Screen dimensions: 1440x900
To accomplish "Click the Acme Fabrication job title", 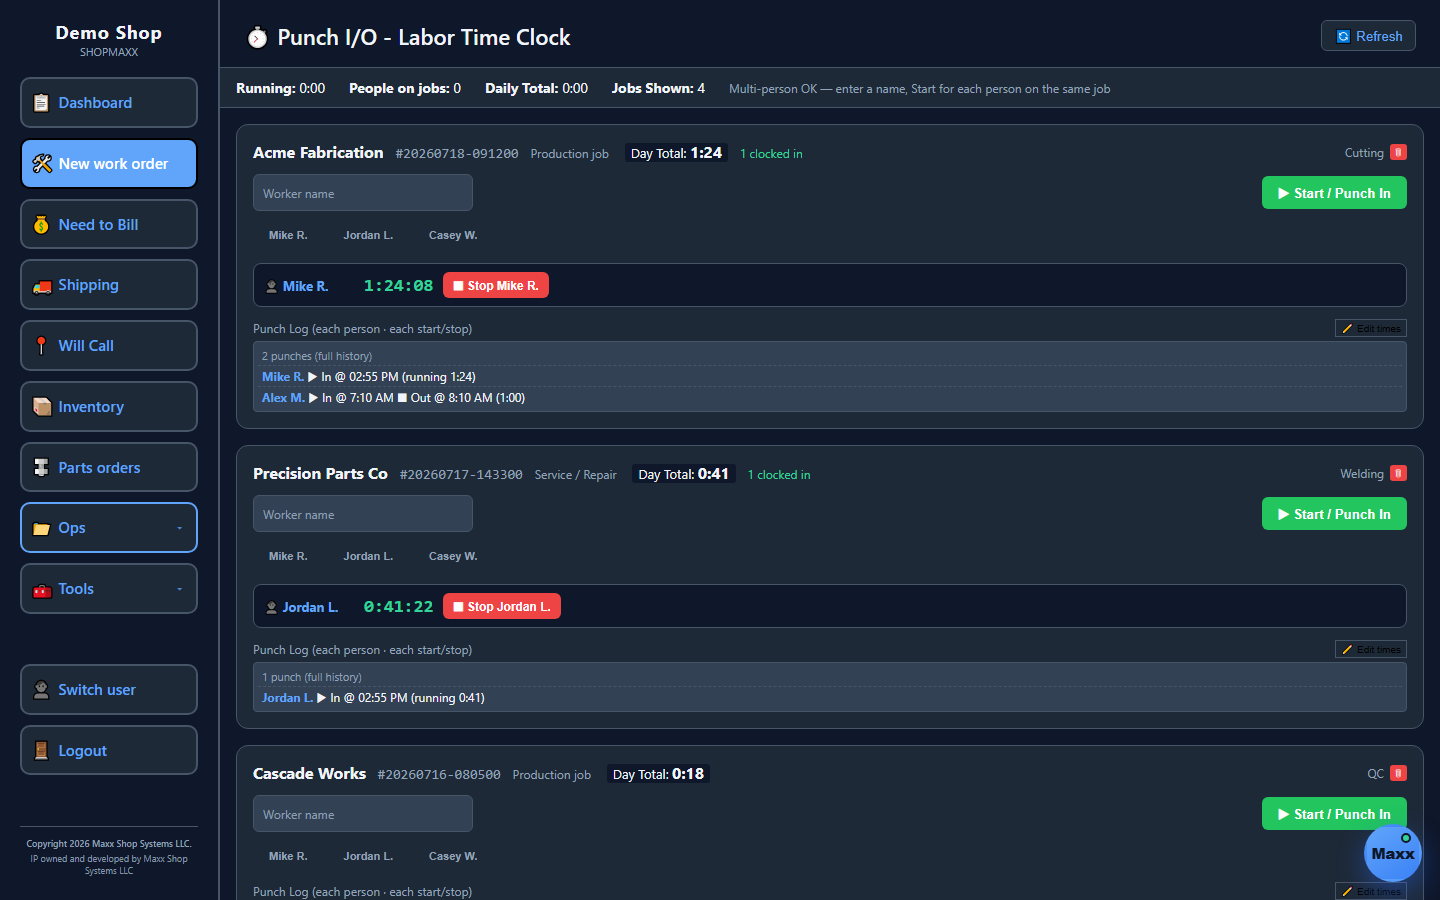I will coord(318,153).
